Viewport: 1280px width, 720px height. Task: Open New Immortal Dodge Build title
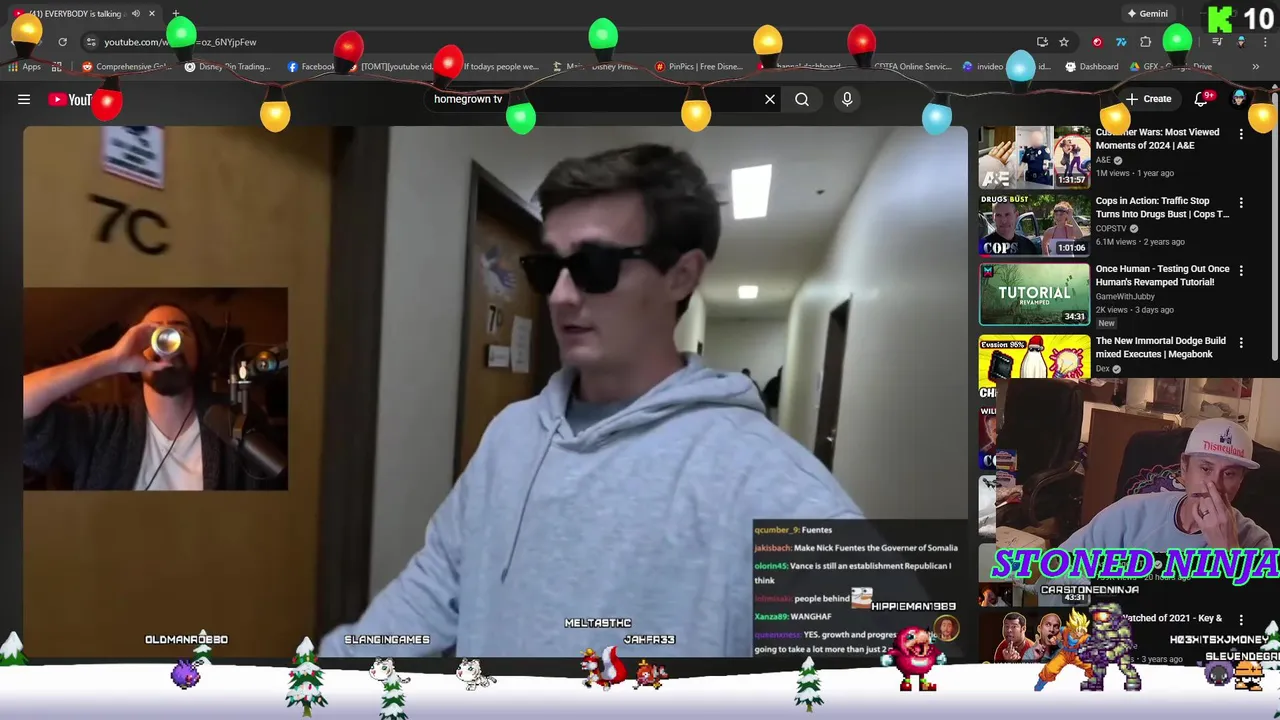pos(1160,347)
